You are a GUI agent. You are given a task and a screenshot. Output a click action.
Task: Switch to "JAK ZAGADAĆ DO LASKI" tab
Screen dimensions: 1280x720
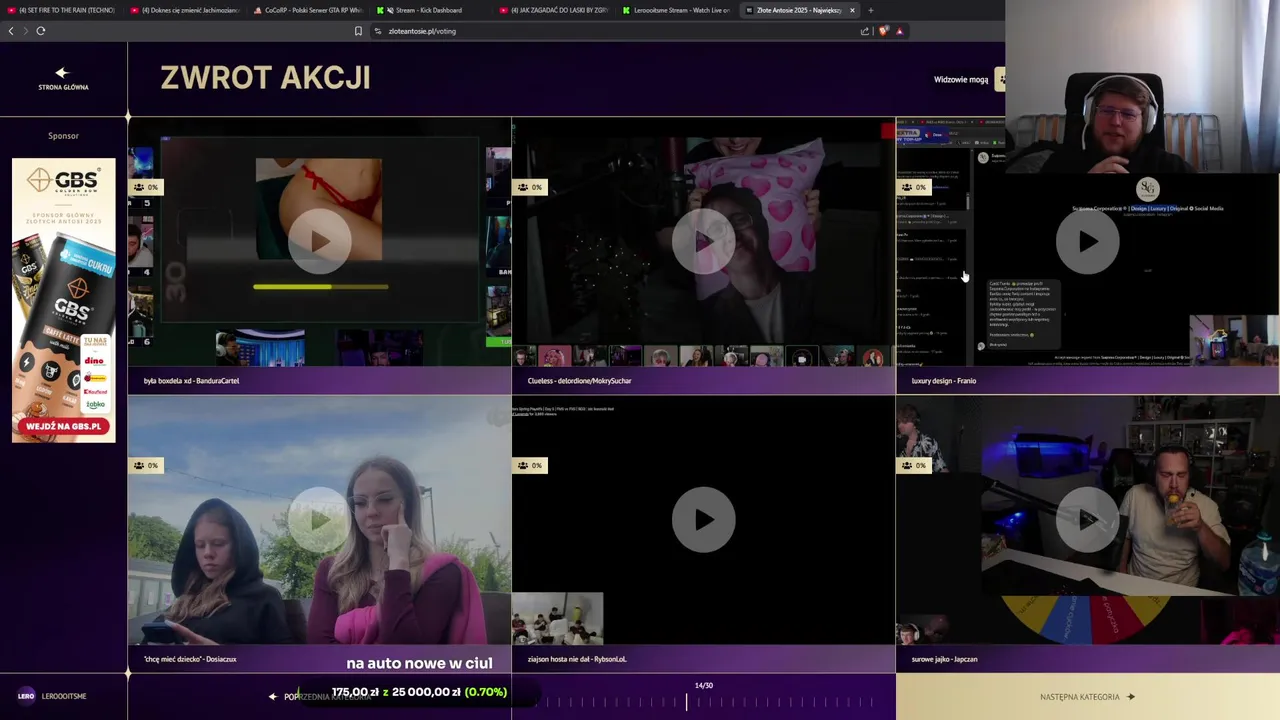click(553, 10)
